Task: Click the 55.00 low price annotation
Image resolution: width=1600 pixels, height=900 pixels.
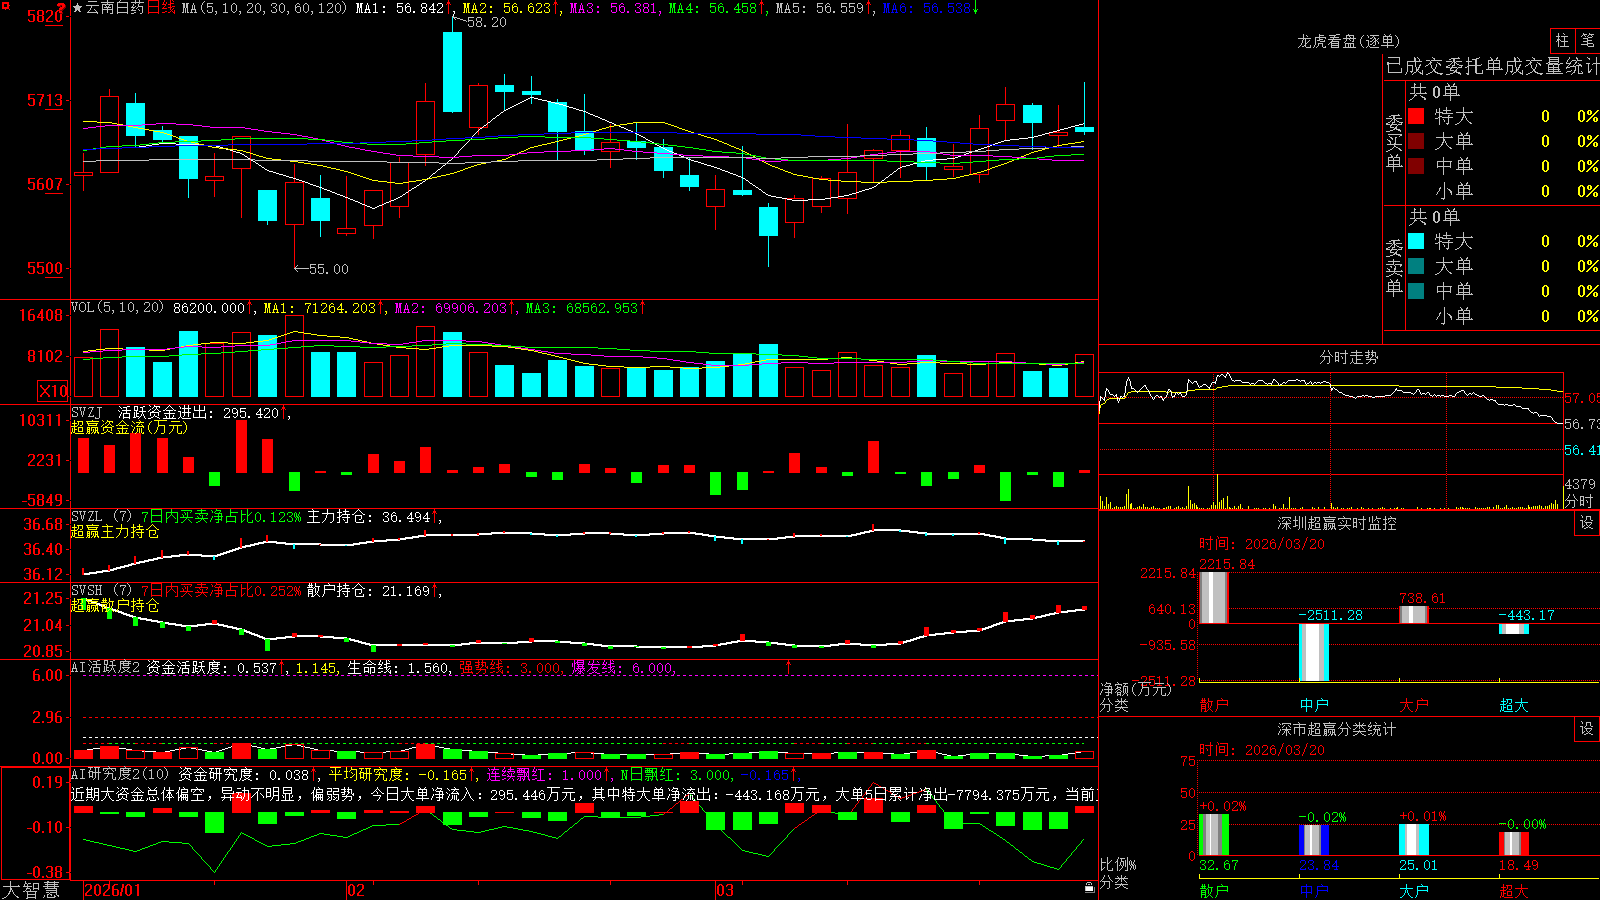Action: [x=329, y=269]
